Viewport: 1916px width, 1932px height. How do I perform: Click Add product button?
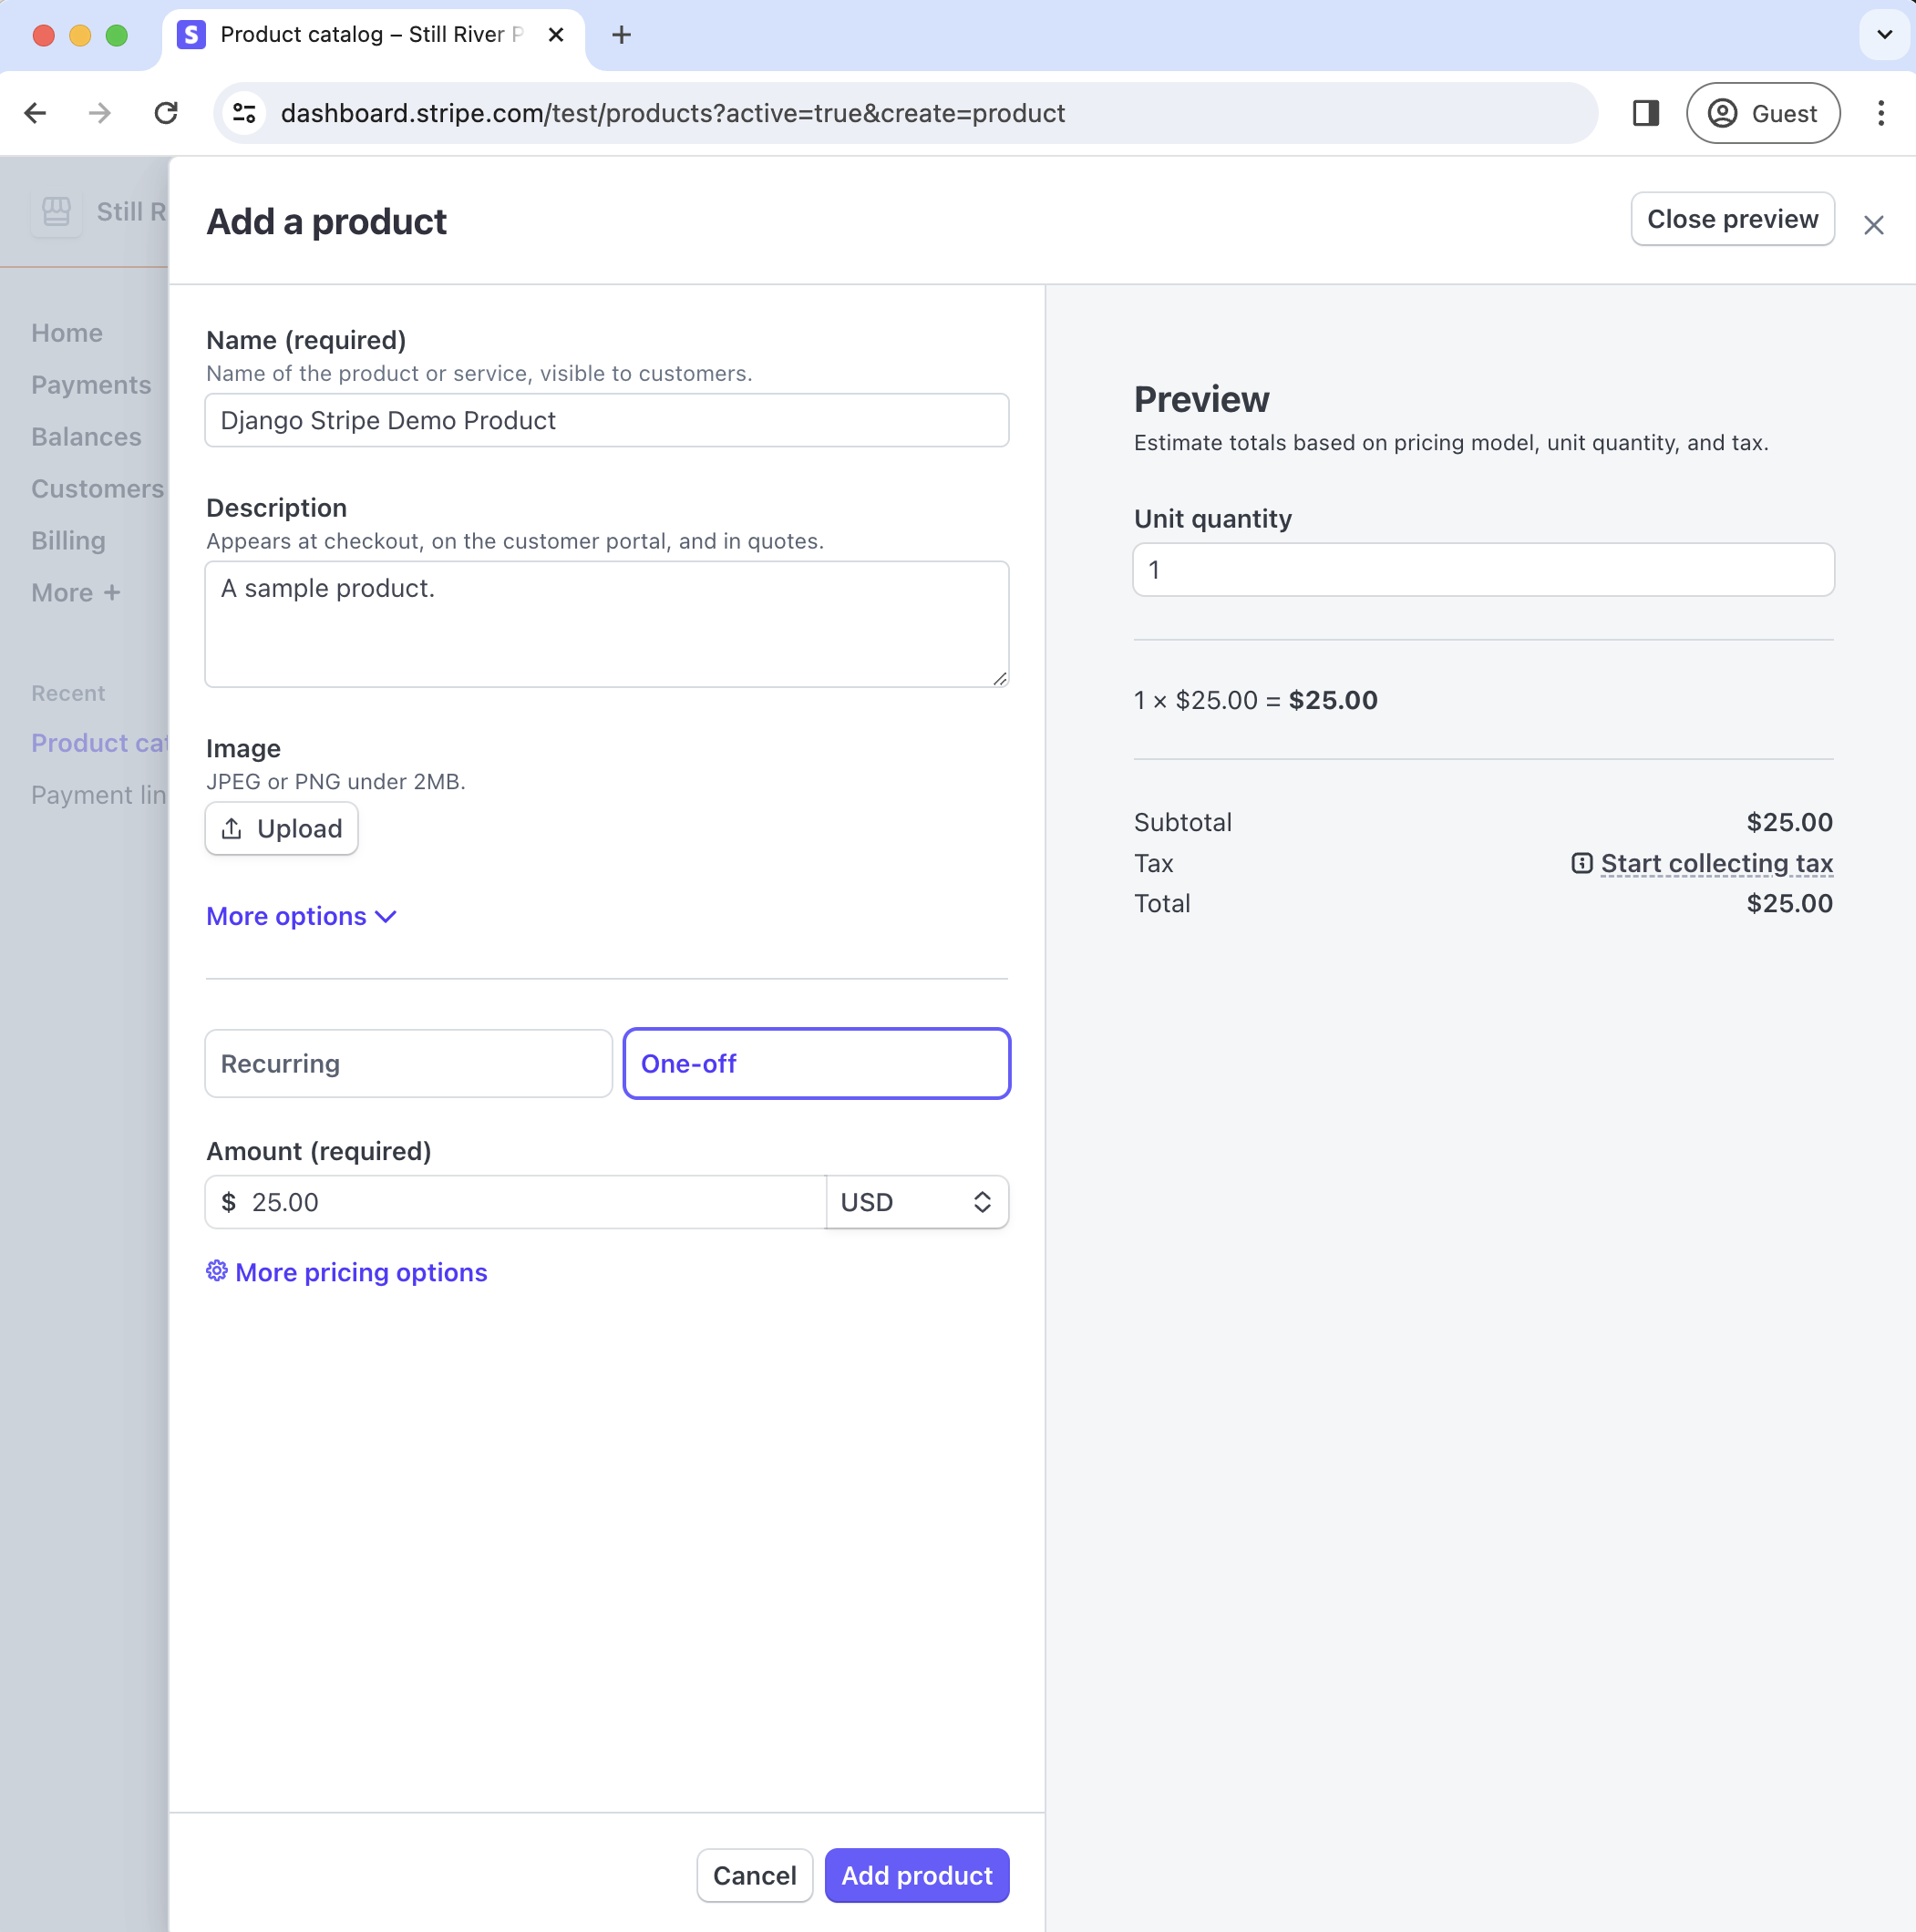coord(916,1875)
